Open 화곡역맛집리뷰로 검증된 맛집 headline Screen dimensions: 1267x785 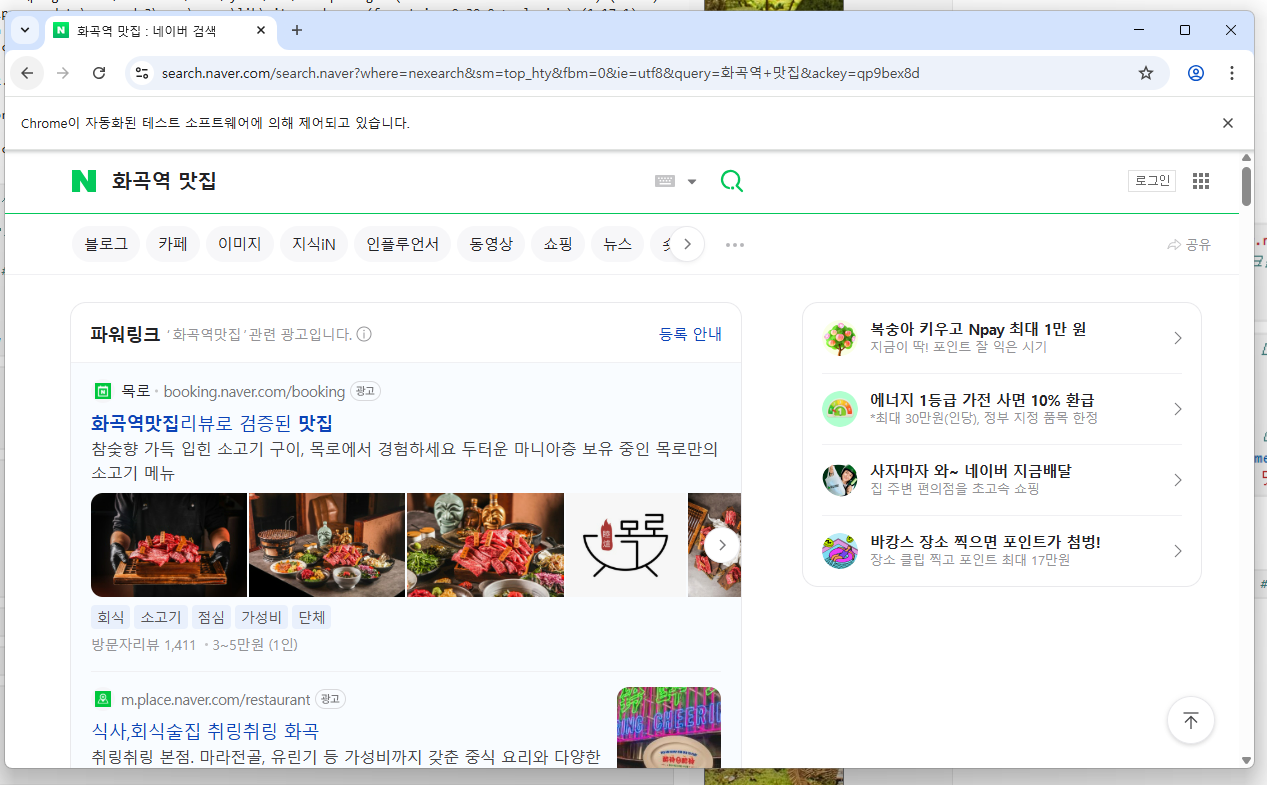pyautogui.click(x=212, y=423)
